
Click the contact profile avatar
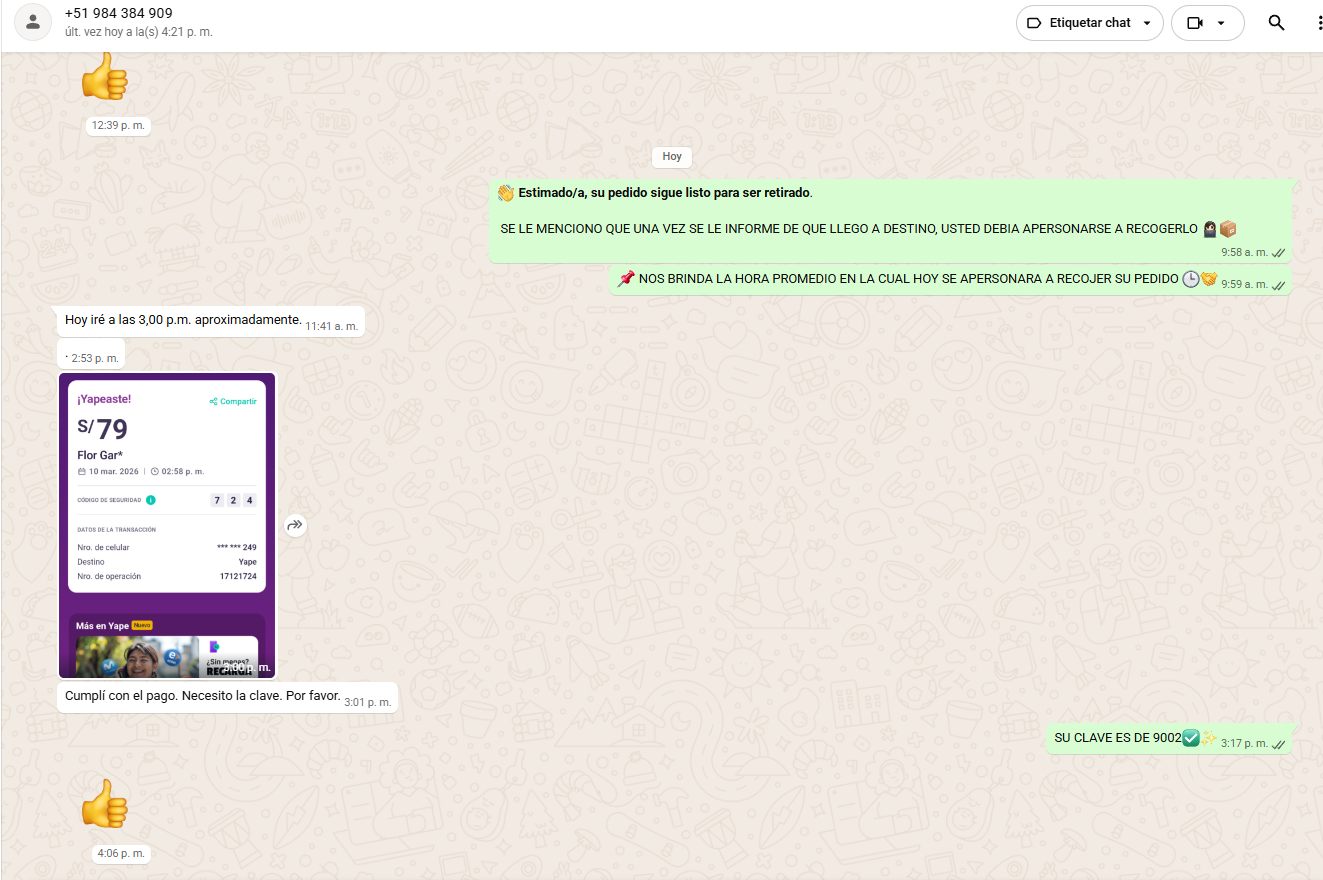pos(33,22)
